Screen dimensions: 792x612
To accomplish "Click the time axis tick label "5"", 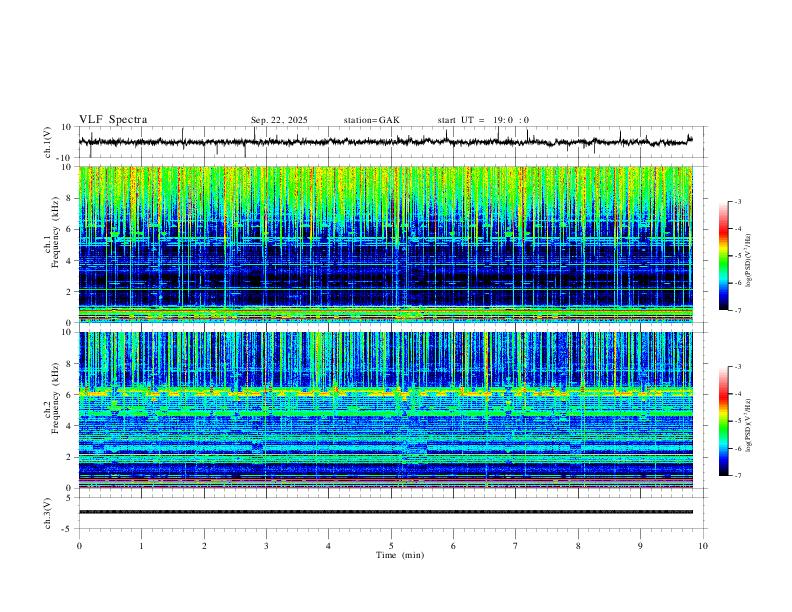I will [391, 546].
